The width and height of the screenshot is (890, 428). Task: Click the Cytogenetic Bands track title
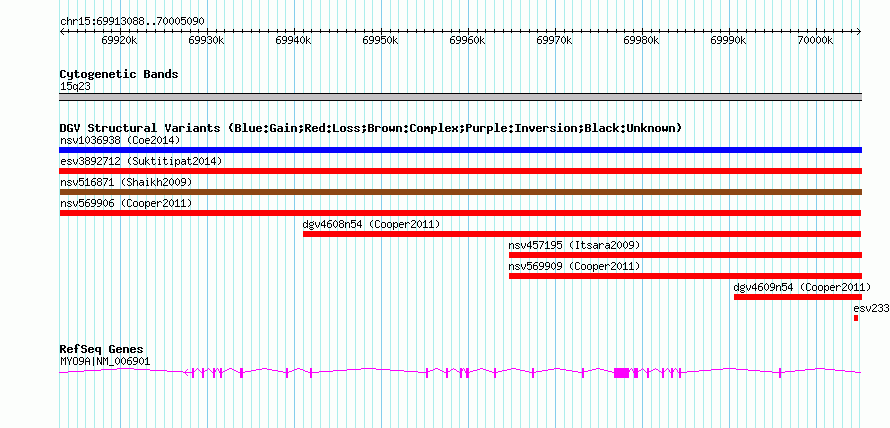[119, 74]
